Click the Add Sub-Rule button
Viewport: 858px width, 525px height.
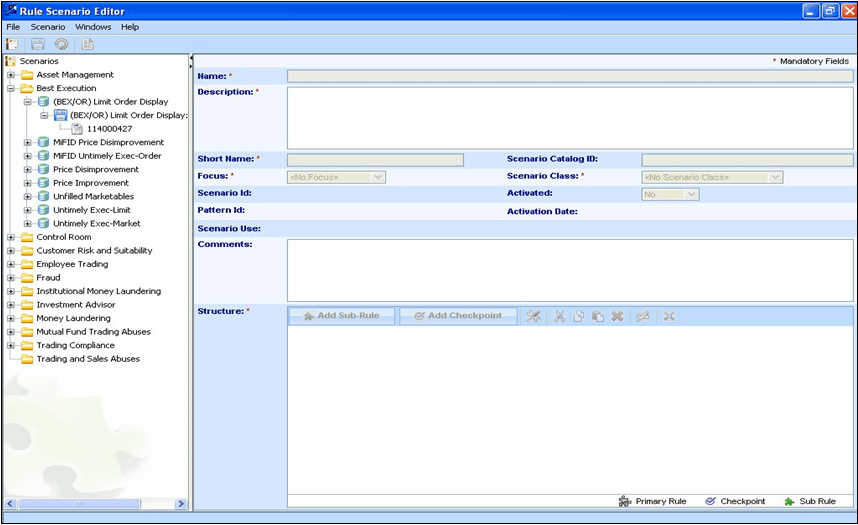click(341, 316)
